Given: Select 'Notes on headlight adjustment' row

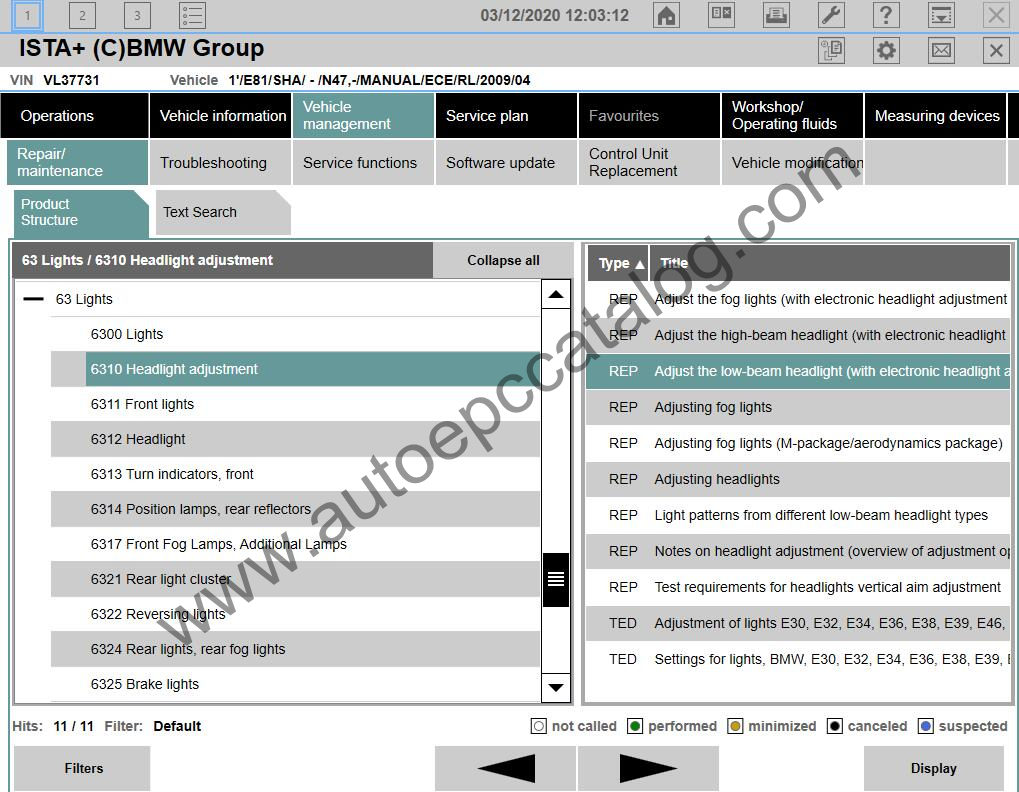Looking at the screenshot, I should coord(798,552).
